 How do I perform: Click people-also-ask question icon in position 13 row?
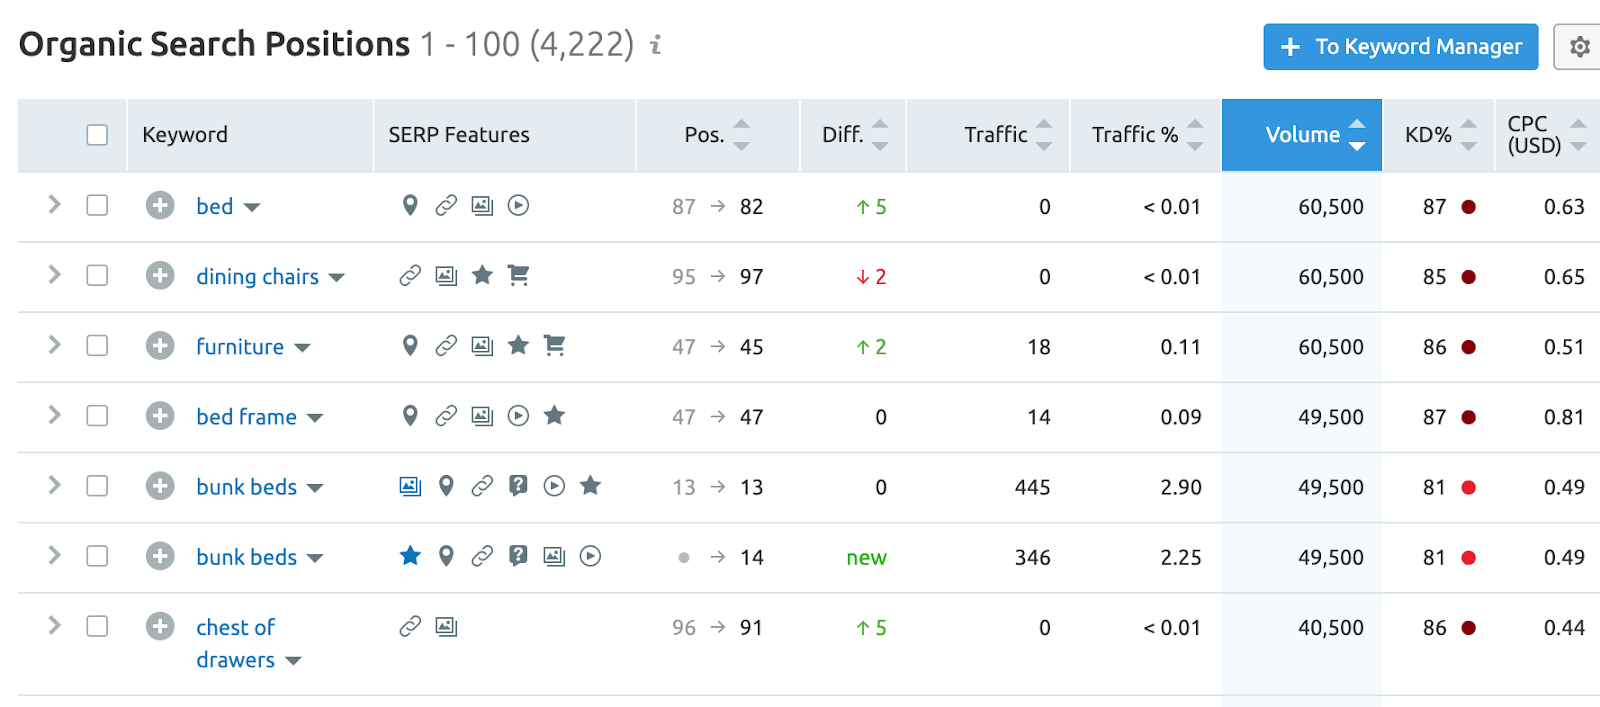tap(518, 486)
